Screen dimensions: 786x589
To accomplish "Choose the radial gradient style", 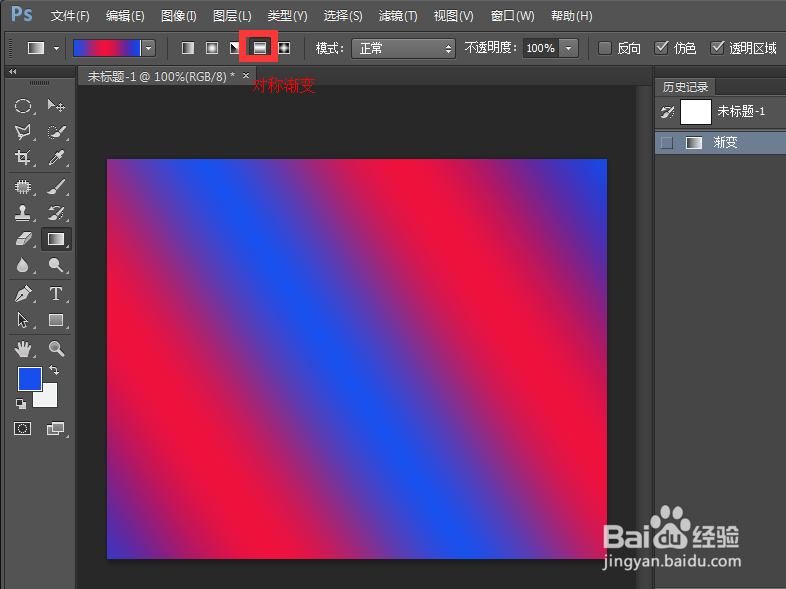I will (212, 48).
